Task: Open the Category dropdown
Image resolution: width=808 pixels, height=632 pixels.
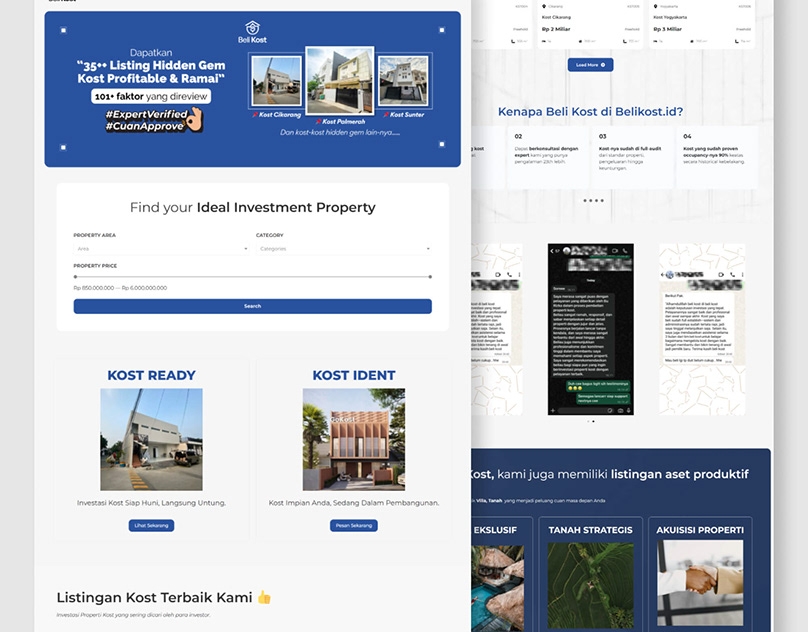Action: tap(344, 248)
